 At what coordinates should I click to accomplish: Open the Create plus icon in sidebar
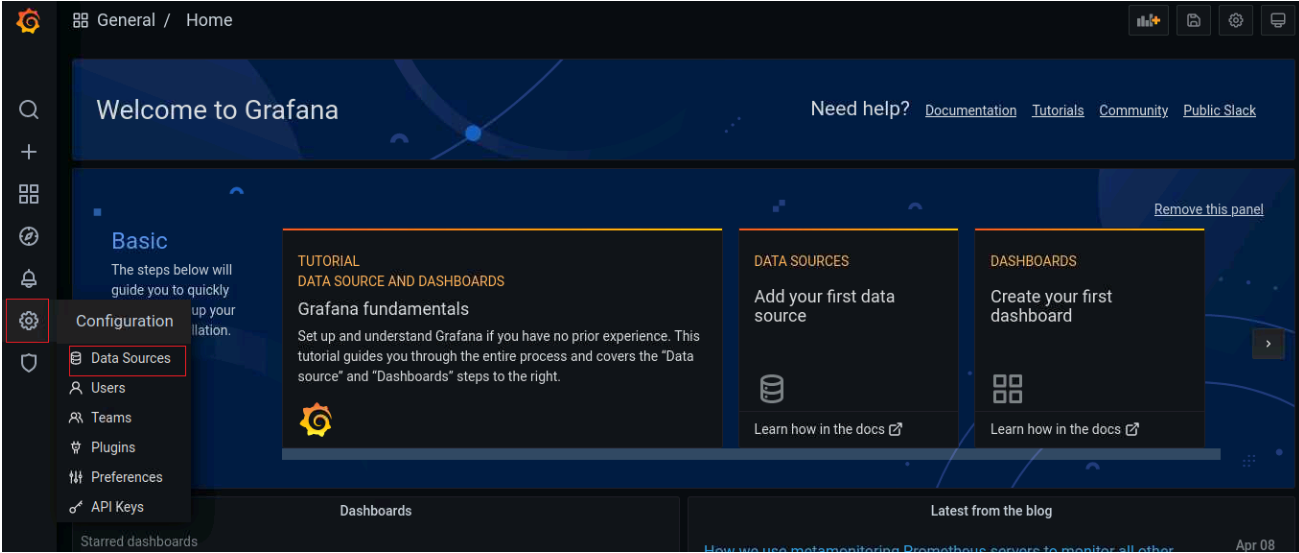(x=29, y=152)
